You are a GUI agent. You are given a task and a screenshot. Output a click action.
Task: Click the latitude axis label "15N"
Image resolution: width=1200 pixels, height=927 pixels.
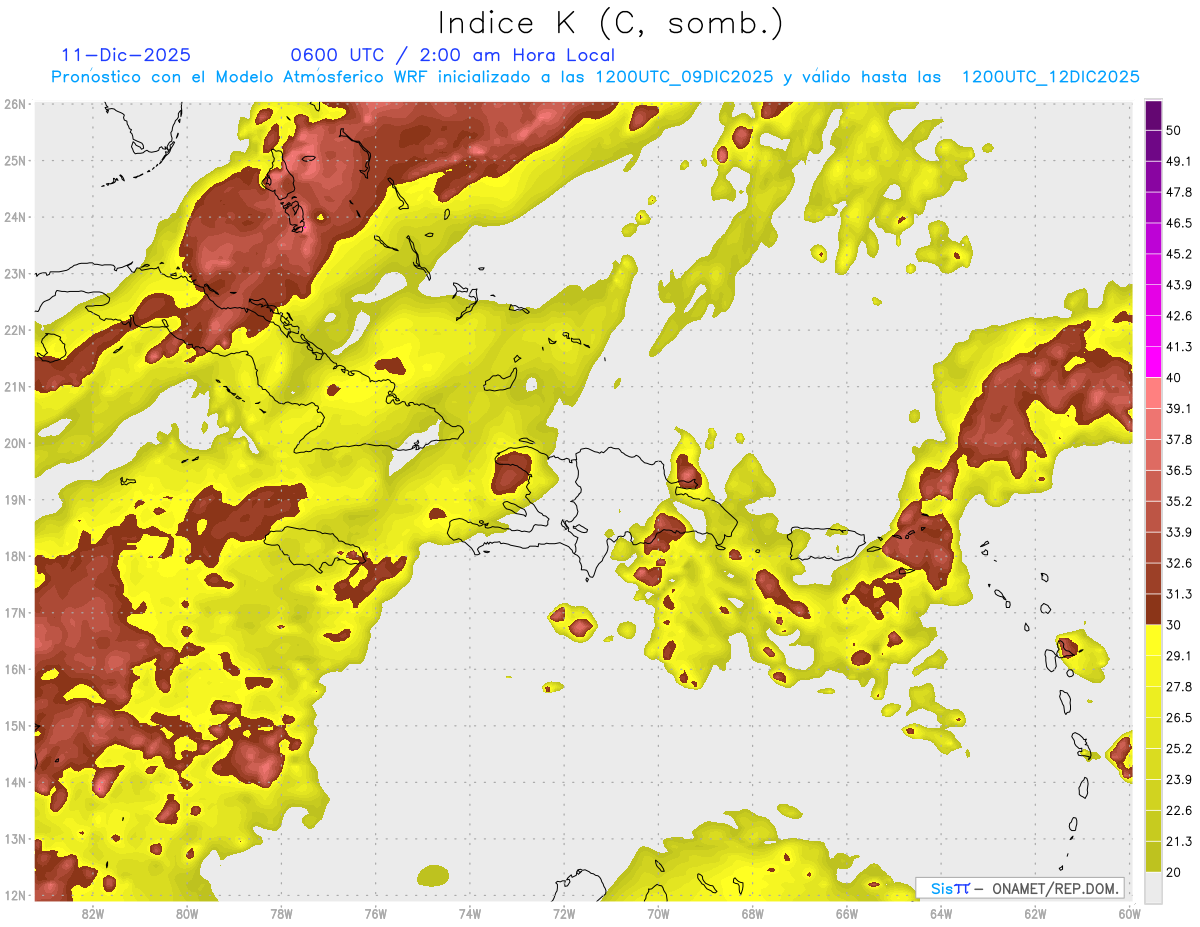(15, 725)
